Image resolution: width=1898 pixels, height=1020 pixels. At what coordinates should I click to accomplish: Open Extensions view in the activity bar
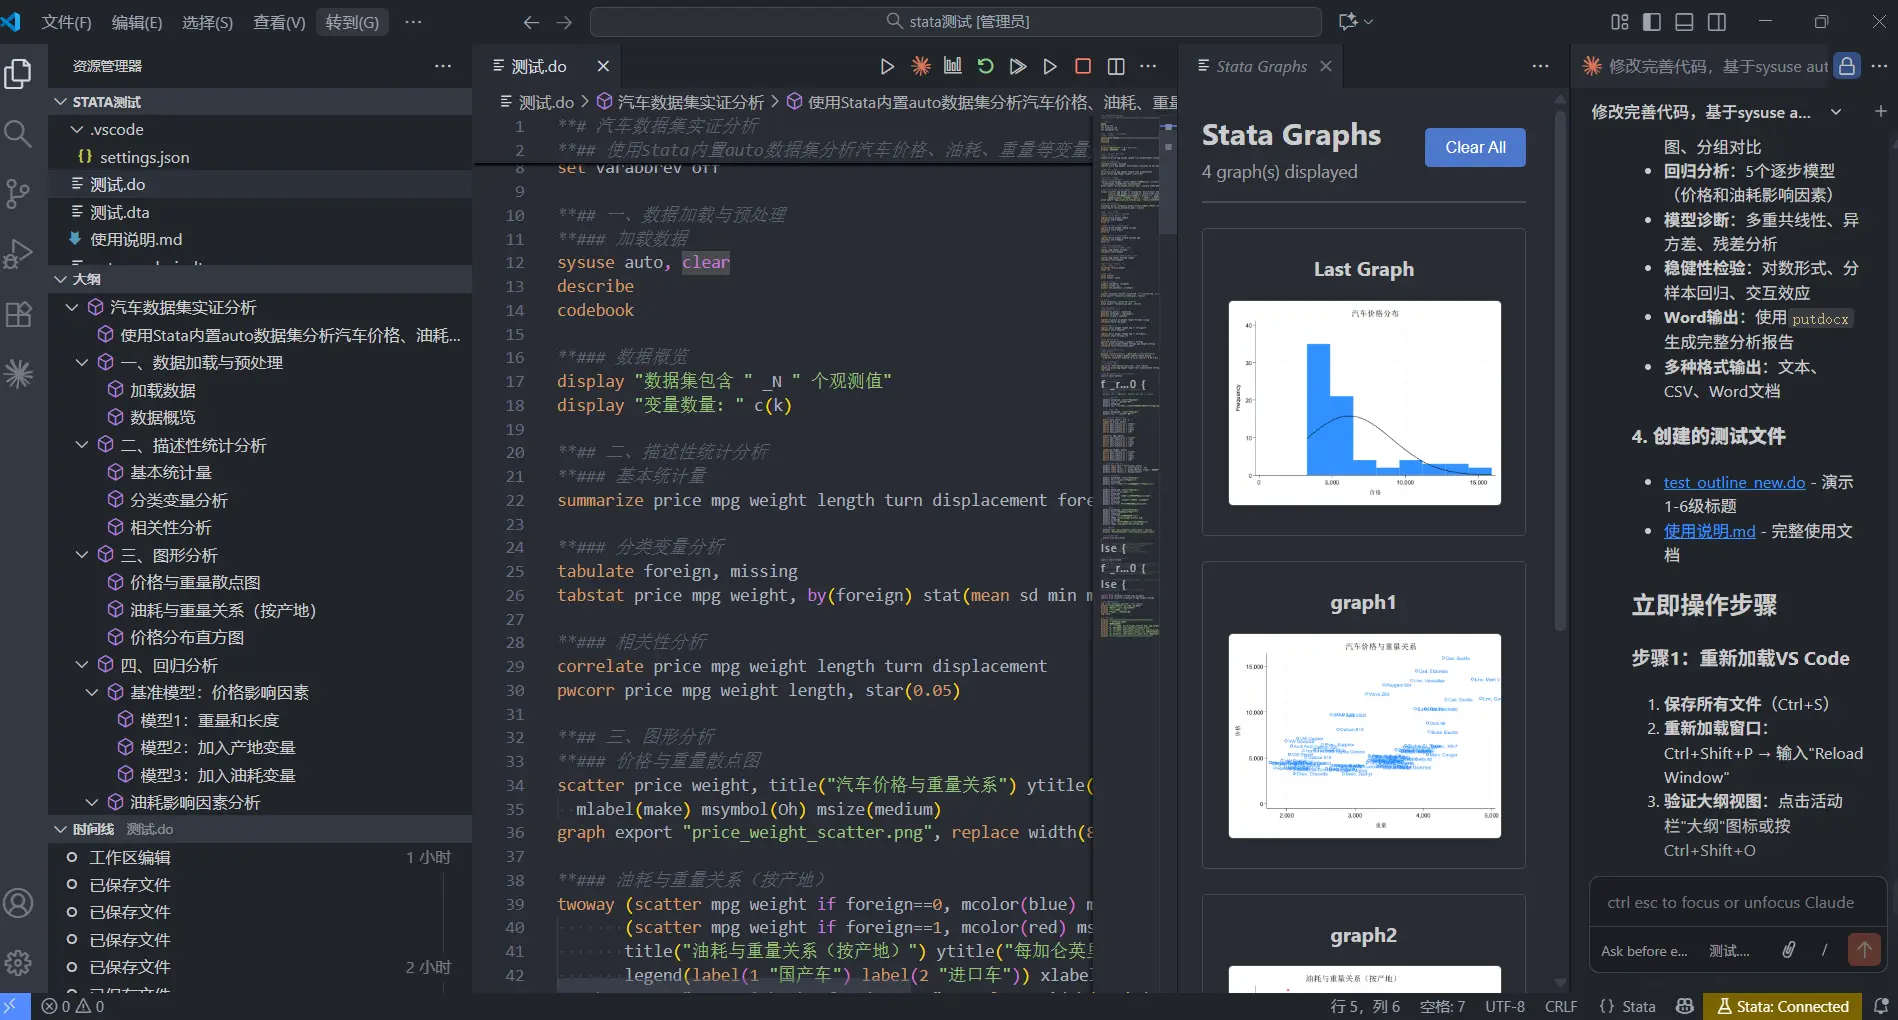pos(18,315)
